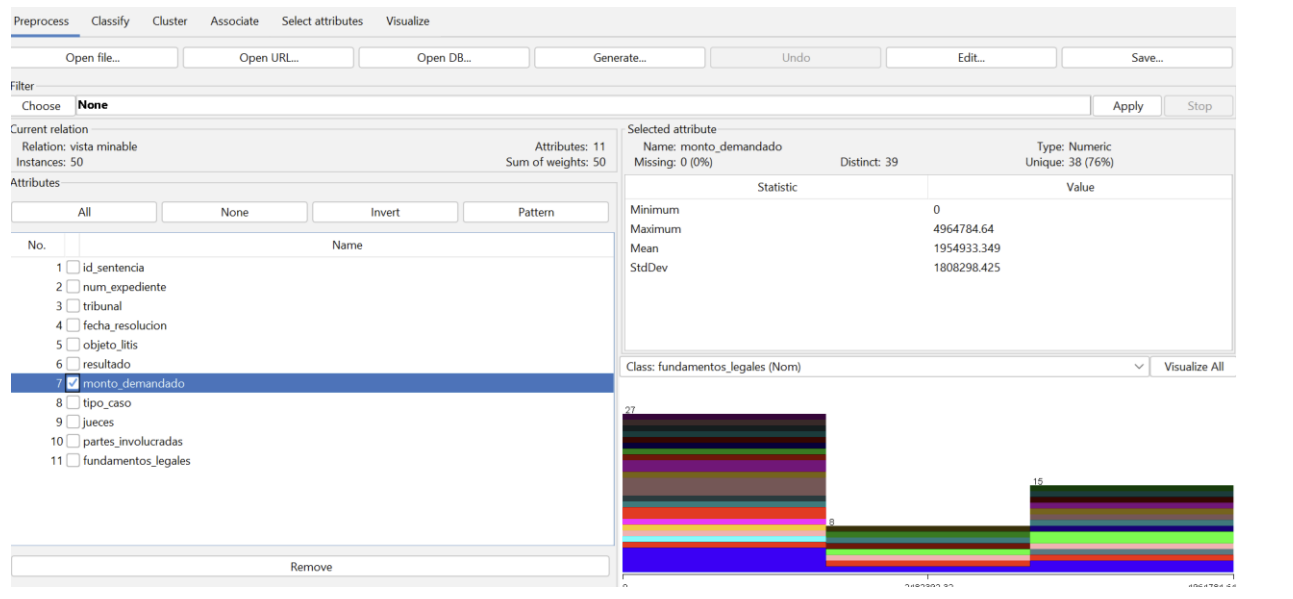1293x599 pixels.
Task: Check the fecha_resolucion attribute checkbox
Action: click(x=73, y=326)
